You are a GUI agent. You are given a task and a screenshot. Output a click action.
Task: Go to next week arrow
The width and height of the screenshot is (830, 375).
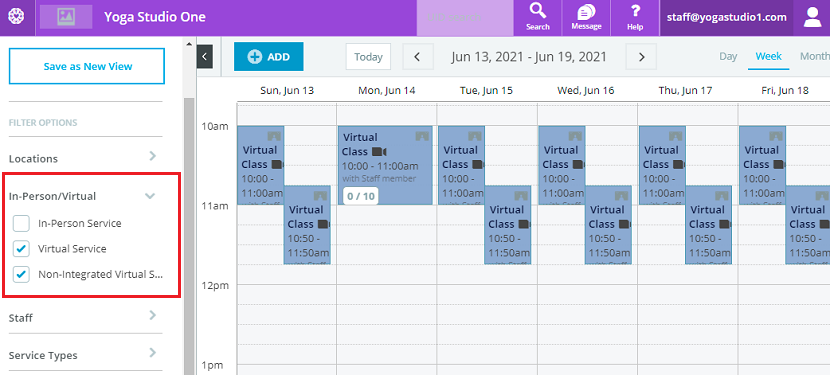coord(641,57)
